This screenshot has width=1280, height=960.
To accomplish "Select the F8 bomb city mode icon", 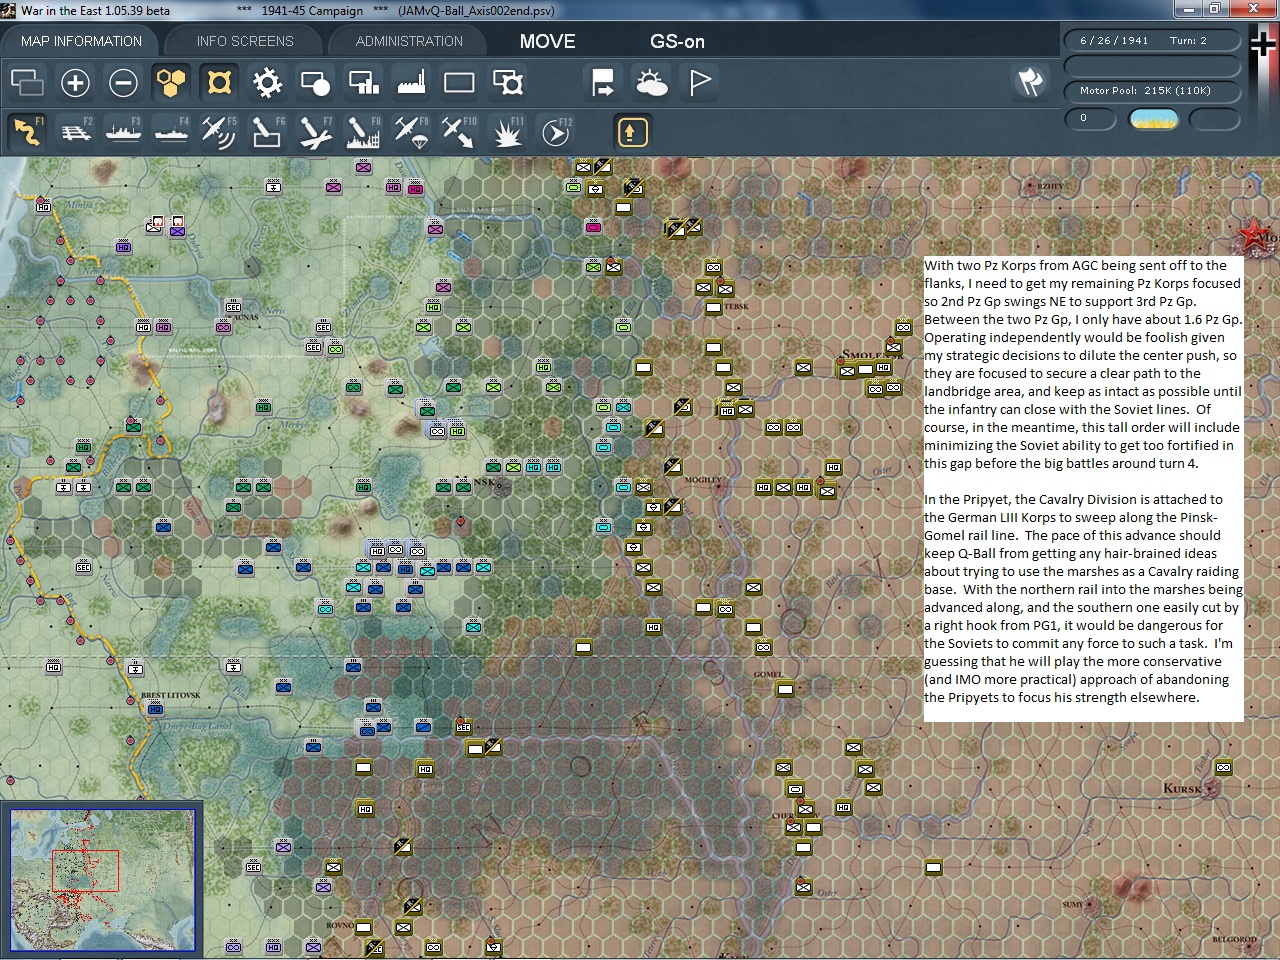I will coord(363,132).
